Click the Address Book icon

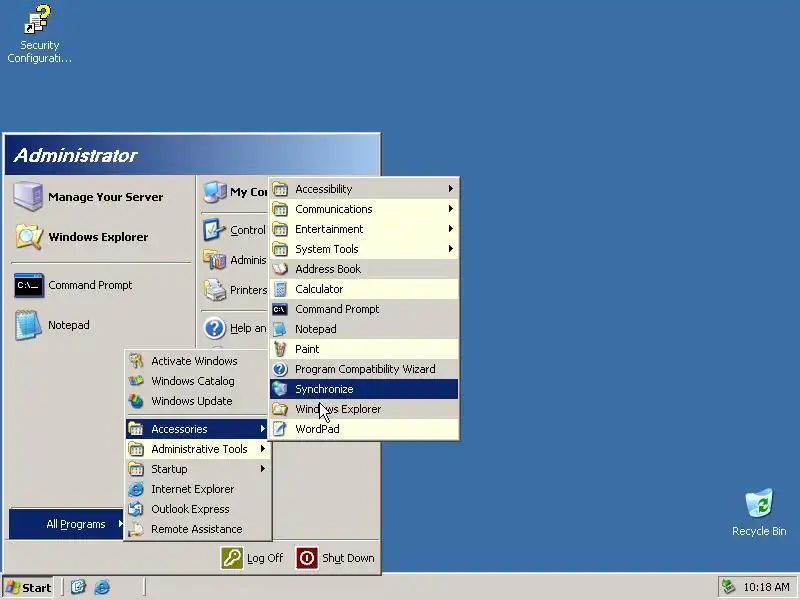pos(280,269)
